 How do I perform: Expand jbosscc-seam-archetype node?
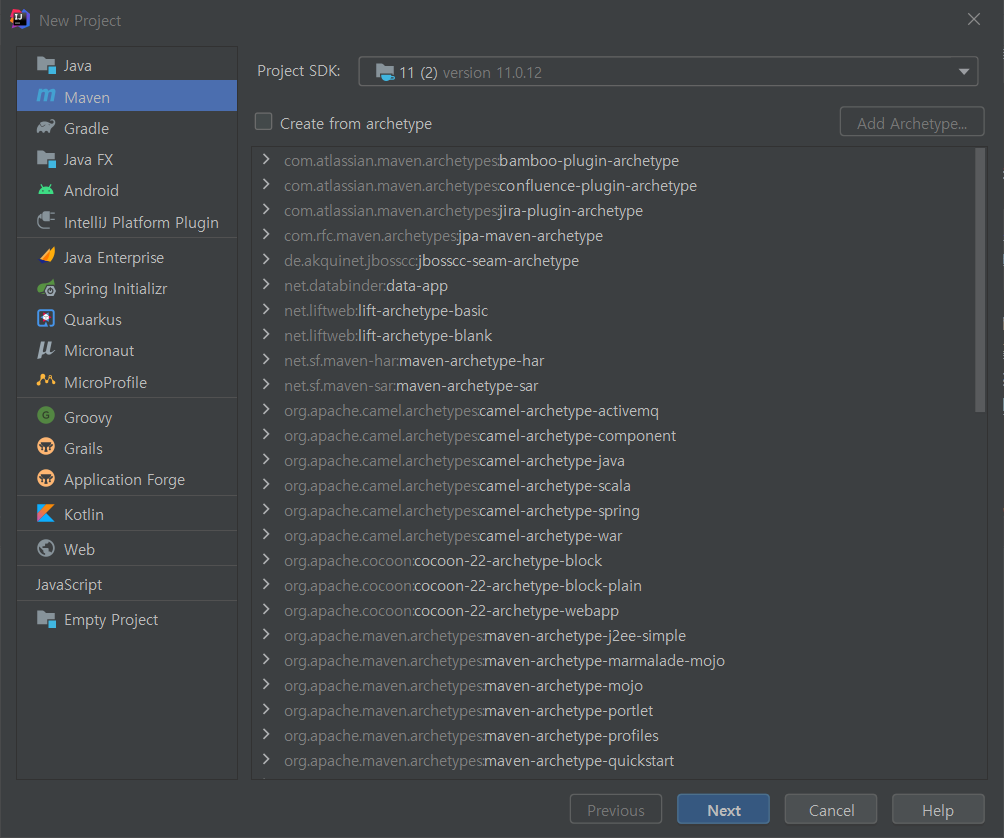266,259
